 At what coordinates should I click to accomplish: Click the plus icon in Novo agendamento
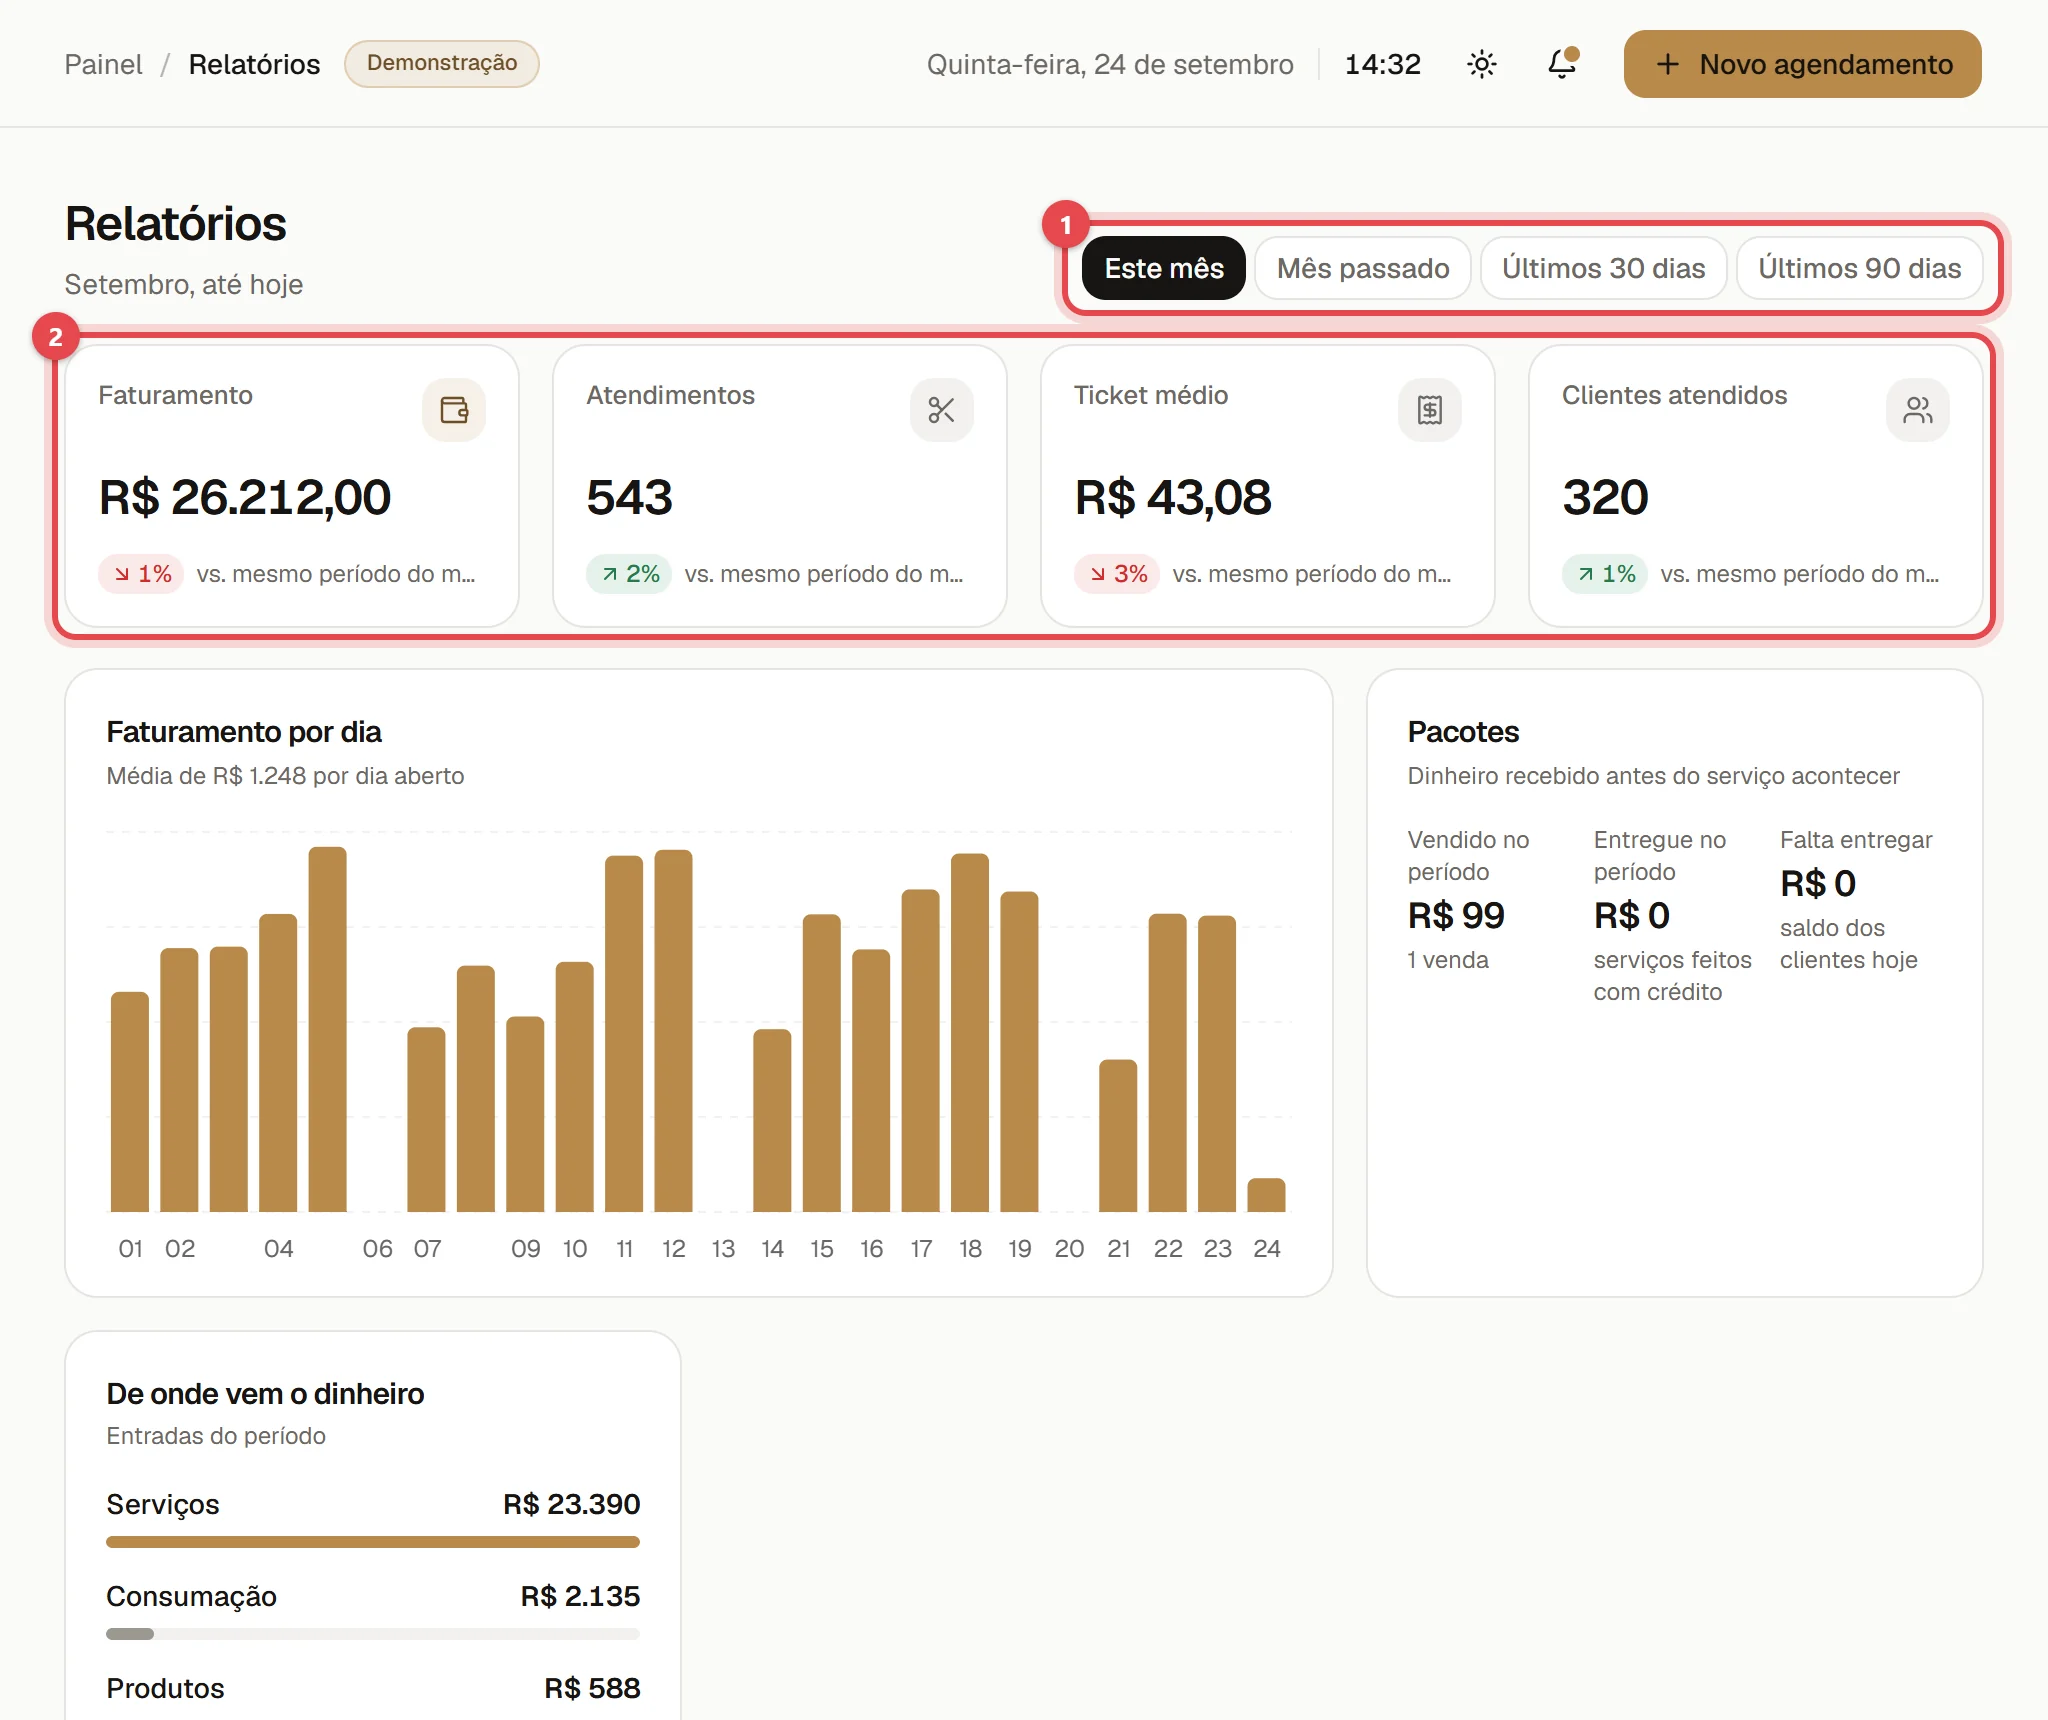tap(1667, 65)
